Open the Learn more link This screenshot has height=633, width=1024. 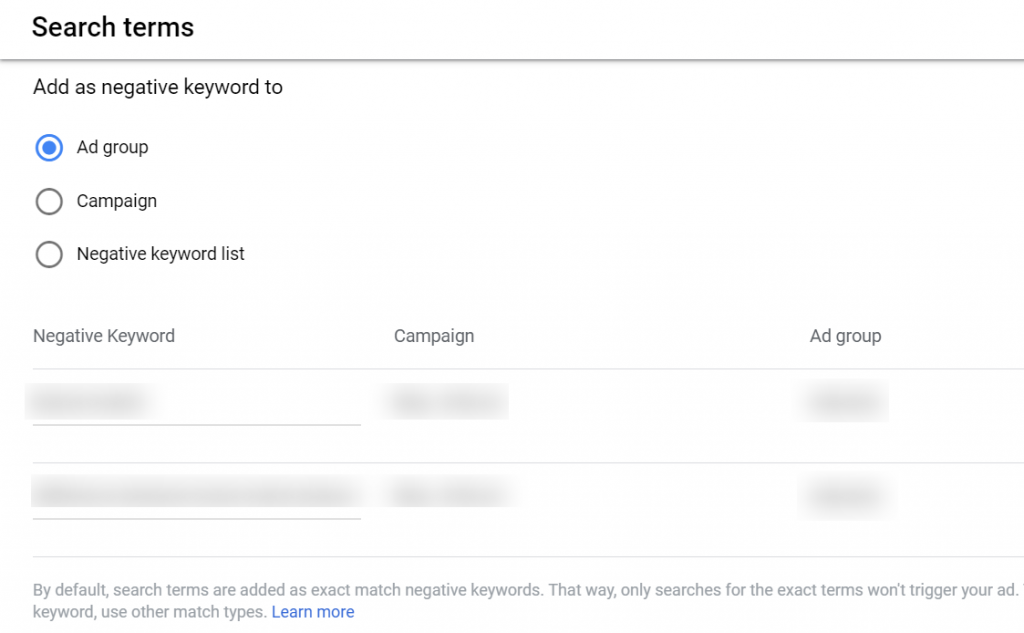tap(313, 611)
